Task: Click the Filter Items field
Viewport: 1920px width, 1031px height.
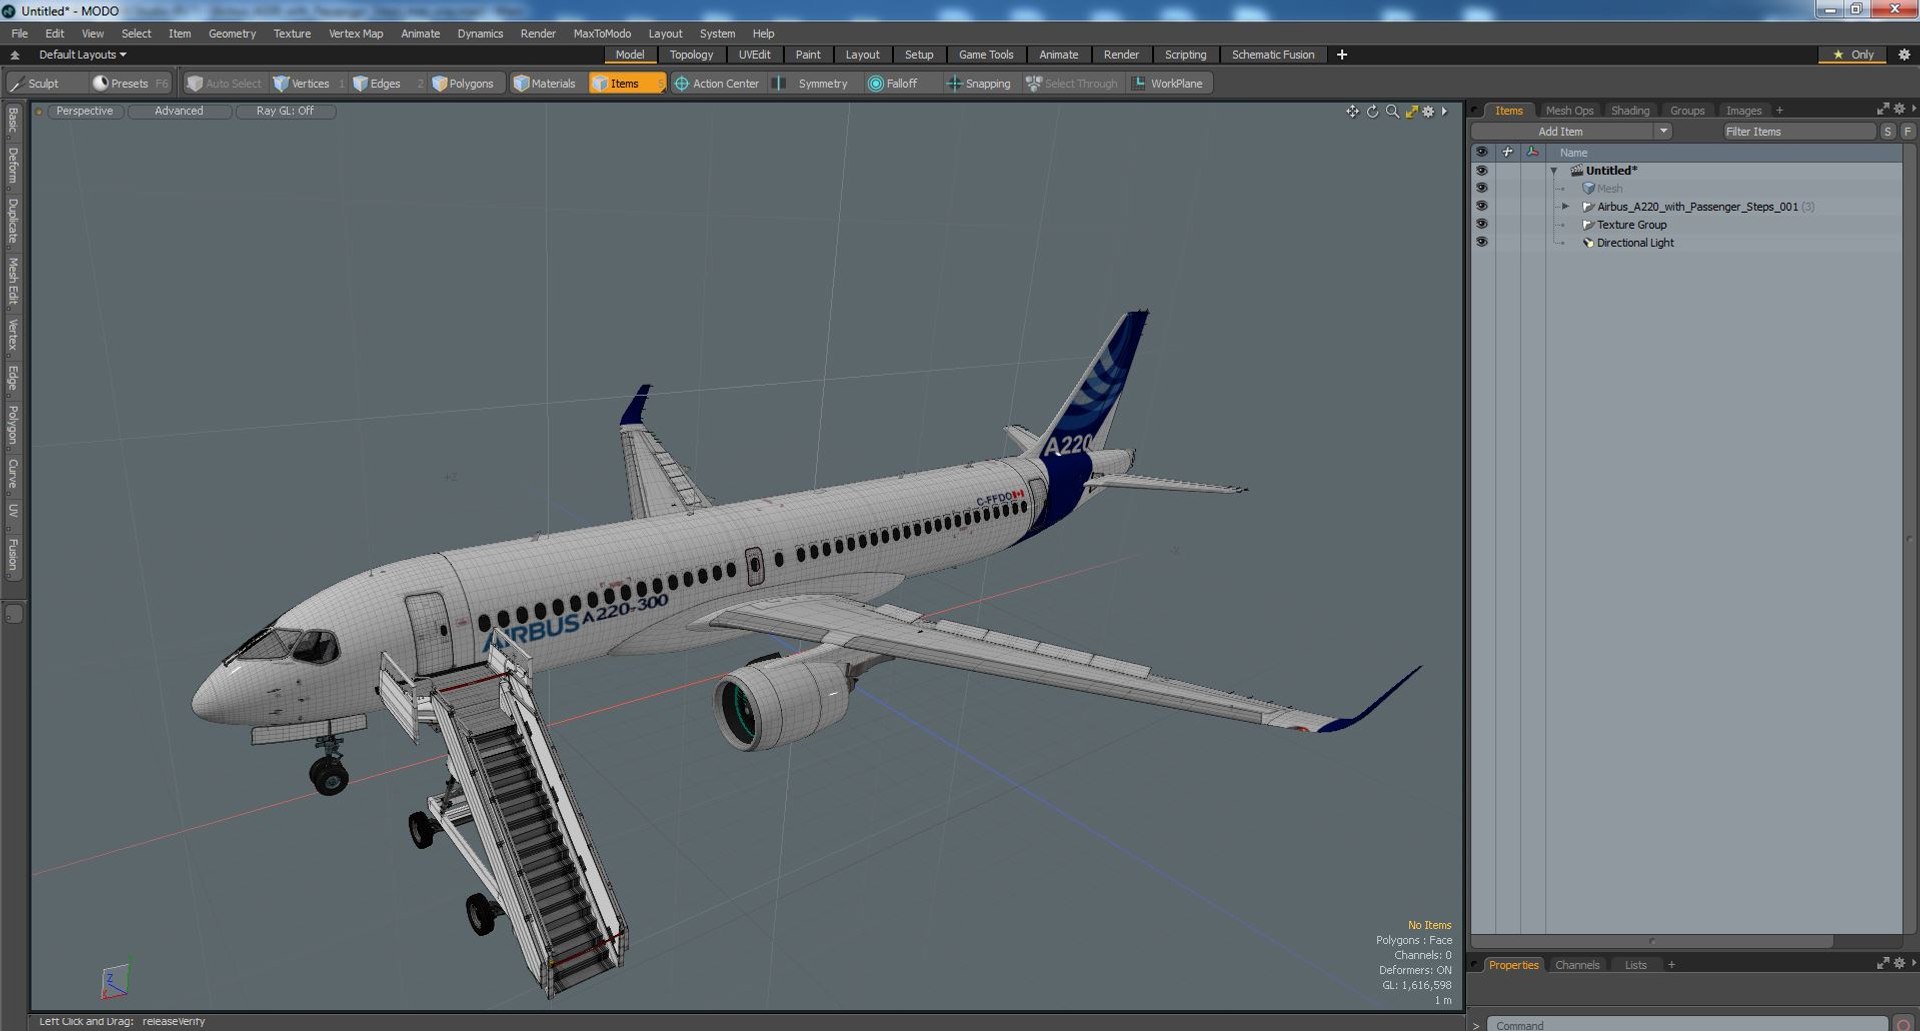Action: [1797, 131]
